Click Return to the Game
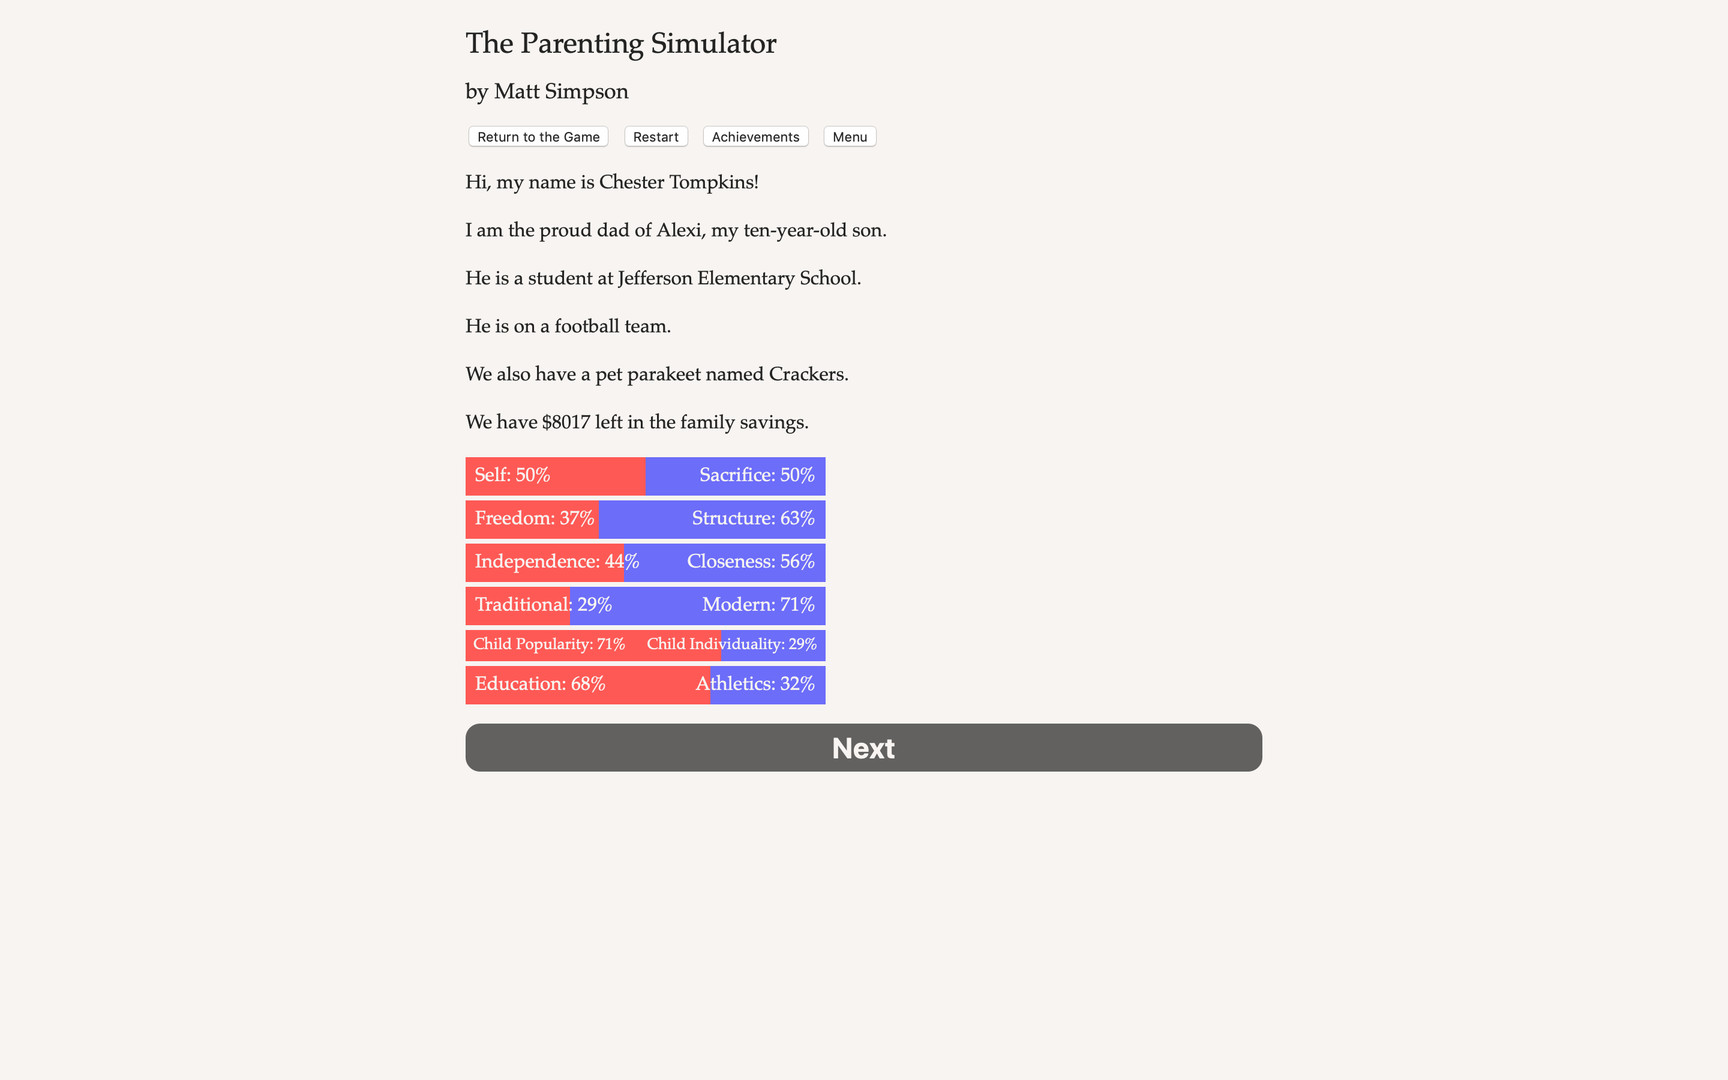1728x1080 pixels. point(538,136)
